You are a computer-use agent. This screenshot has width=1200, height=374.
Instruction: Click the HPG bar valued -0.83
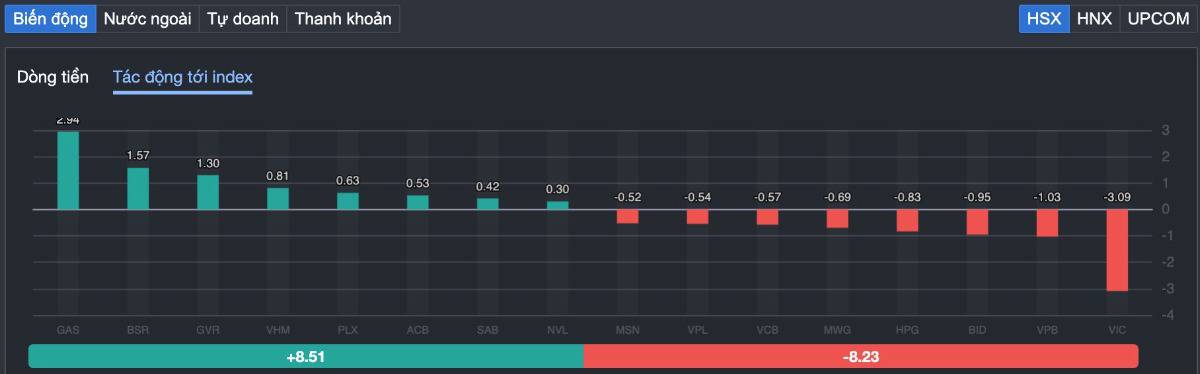908,221
